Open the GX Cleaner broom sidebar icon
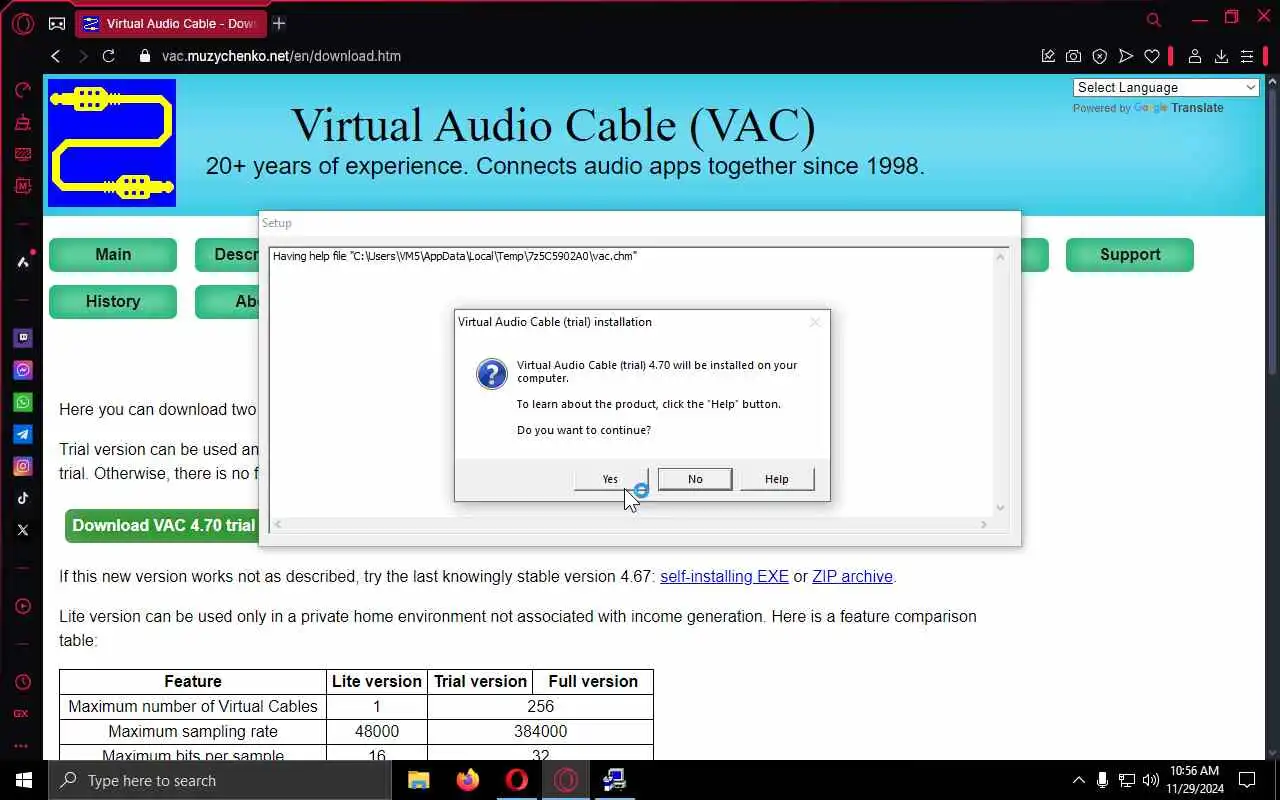The width and height of the screenshot is (1280, 800). point(22,123)
